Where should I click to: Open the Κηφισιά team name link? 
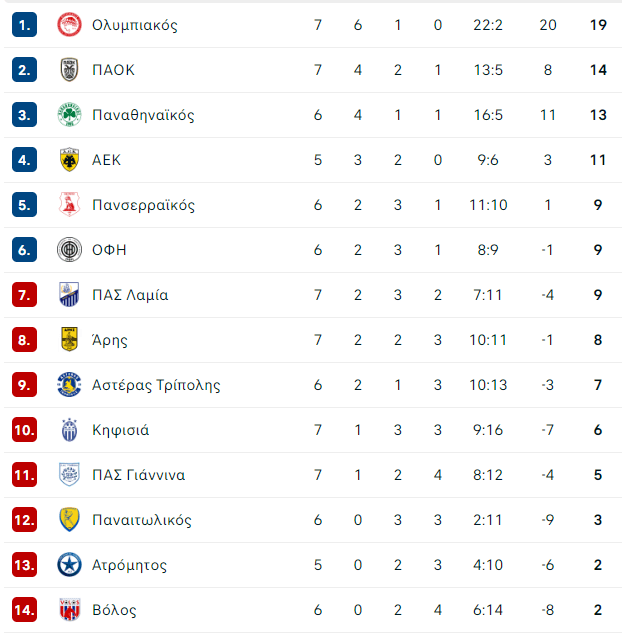(120, 430)
